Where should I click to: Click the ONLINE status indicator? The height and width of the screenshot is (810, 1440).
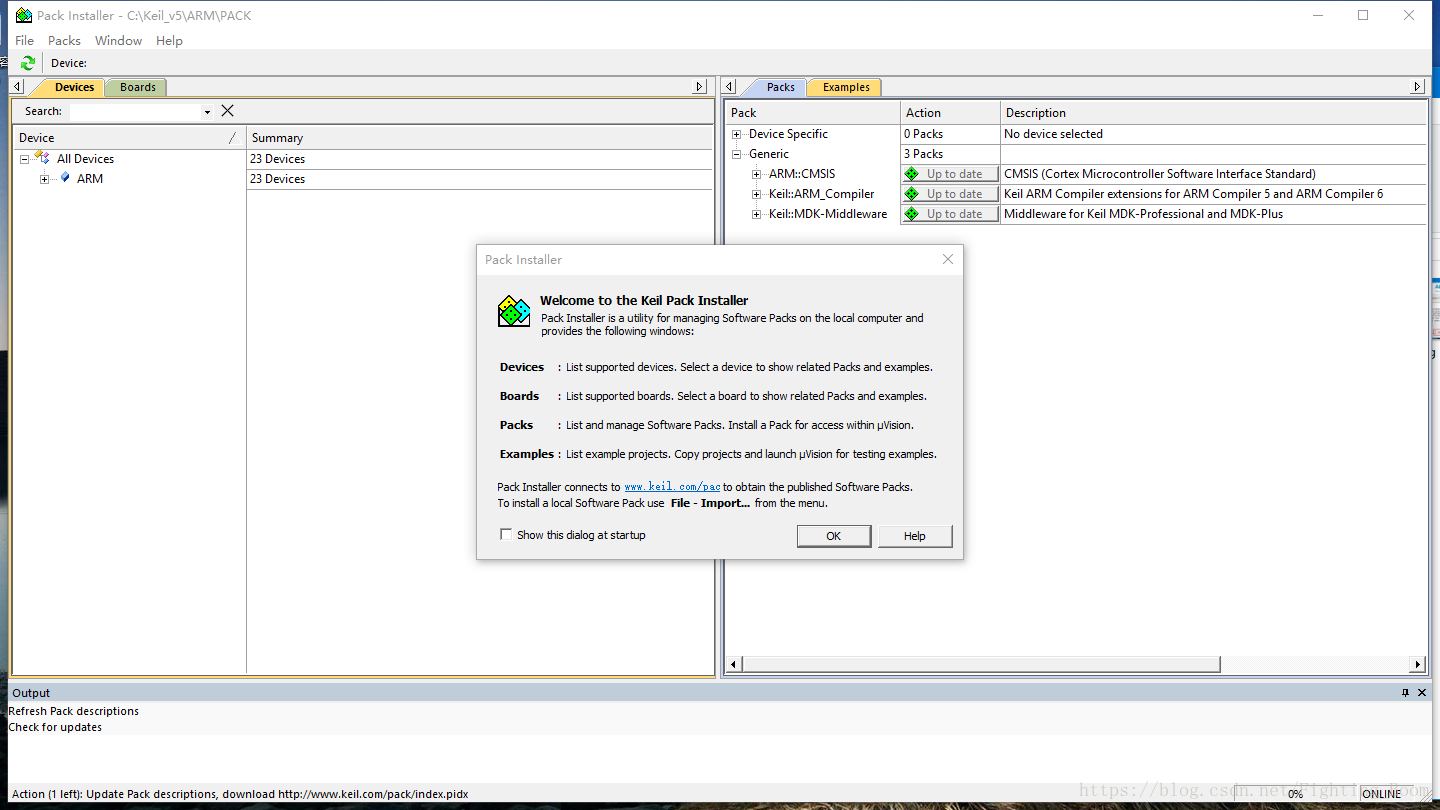click(x=1381, y=794)
